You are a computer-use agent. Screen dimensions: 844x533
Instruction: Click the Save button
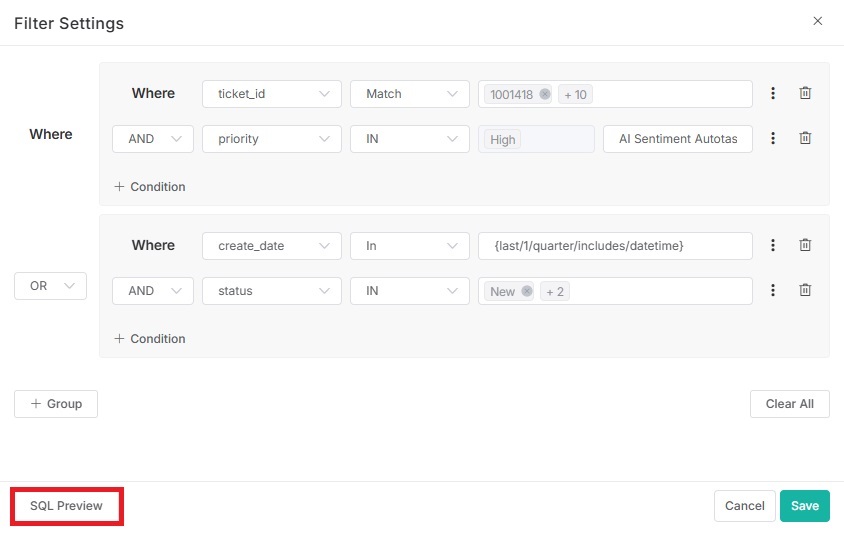(x=804, y=506)
